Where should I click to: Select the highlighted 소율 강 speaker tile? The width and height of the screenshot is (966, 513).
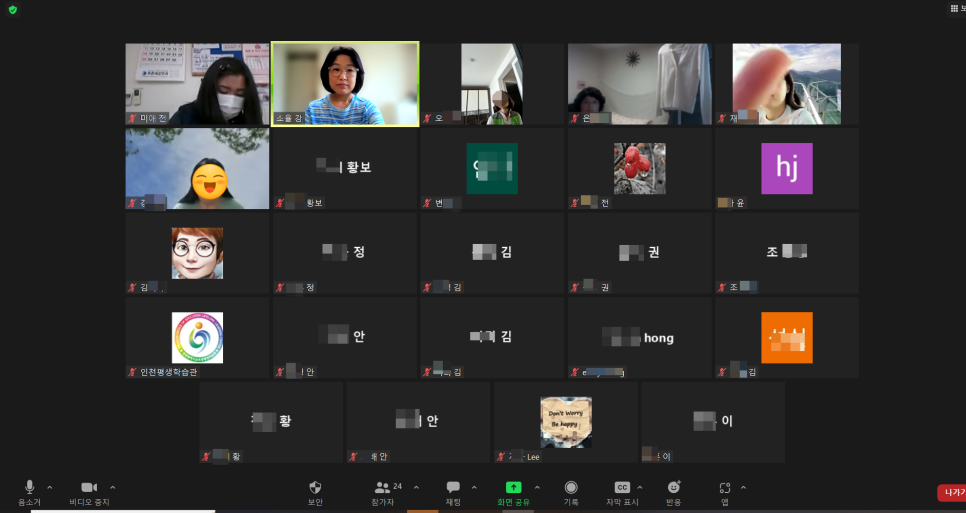345,84
